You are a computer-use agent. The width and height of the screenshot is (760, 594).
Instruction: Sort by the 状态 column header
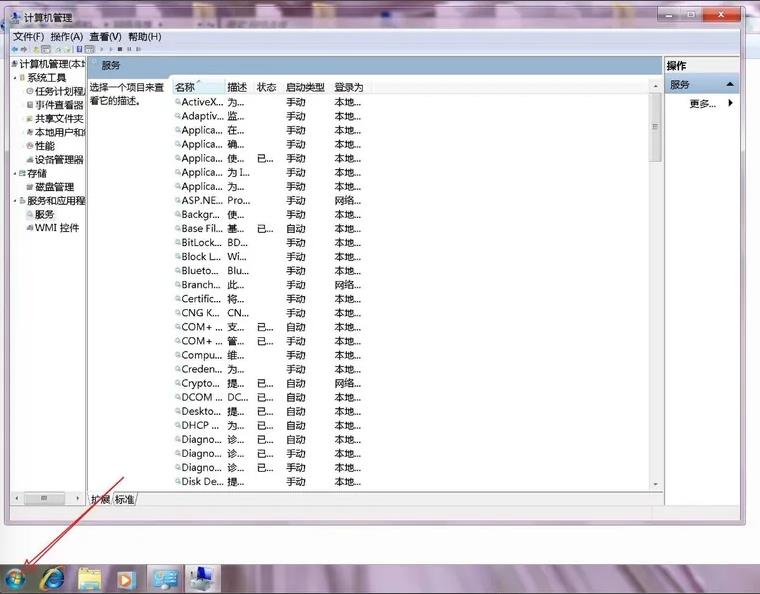pos(266,87)
